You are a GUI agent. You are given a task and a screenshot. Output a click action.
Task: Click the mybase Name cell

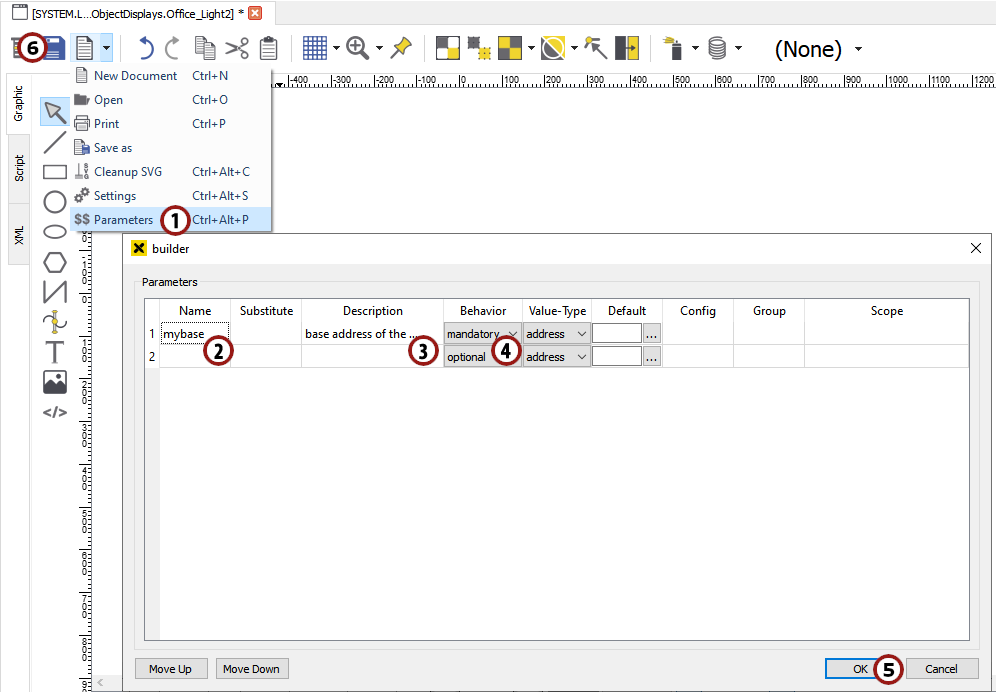click(x=195, y=334)
